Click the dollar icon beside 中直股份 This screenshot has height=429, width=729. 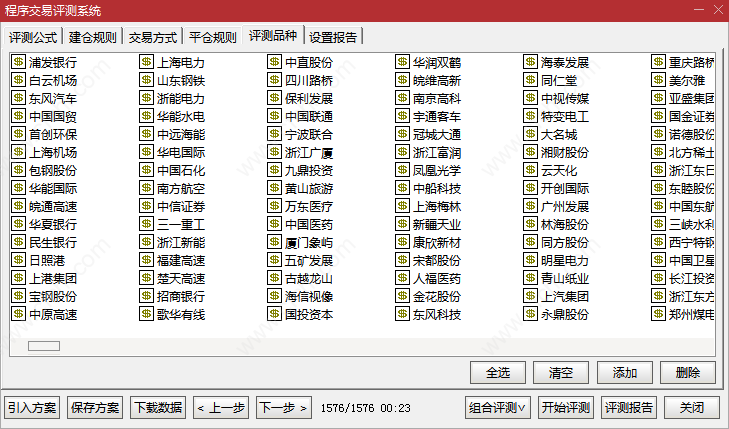(x=274, y=62)
